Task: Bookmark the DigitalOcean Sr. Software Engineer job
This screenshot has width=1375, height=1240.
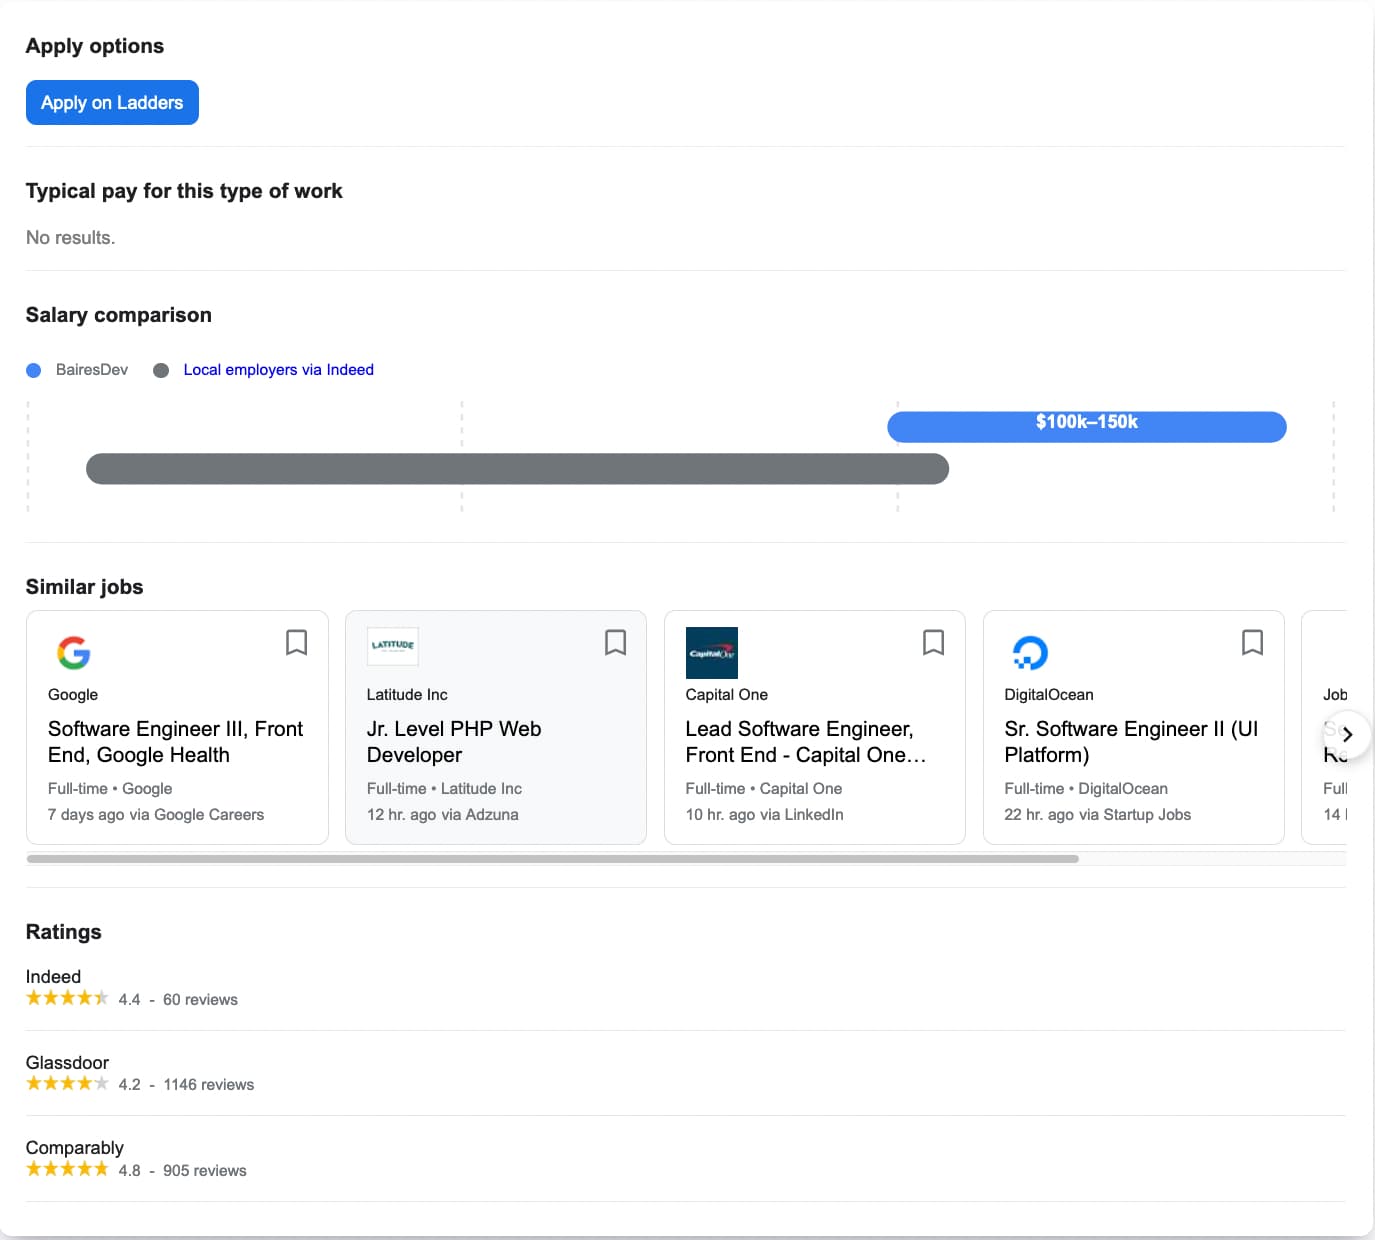Action: [1252, 642]
